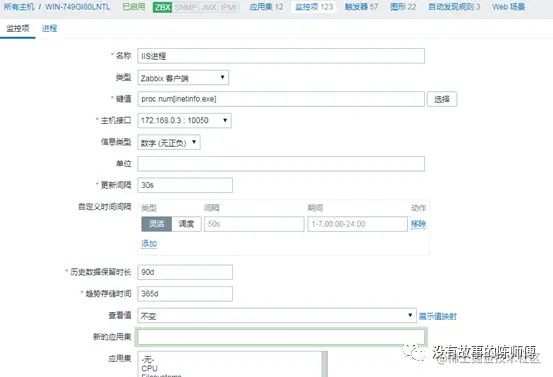Open the 查看值 dropdown showing 不变
553x377 pixels.
pos(277,315)
